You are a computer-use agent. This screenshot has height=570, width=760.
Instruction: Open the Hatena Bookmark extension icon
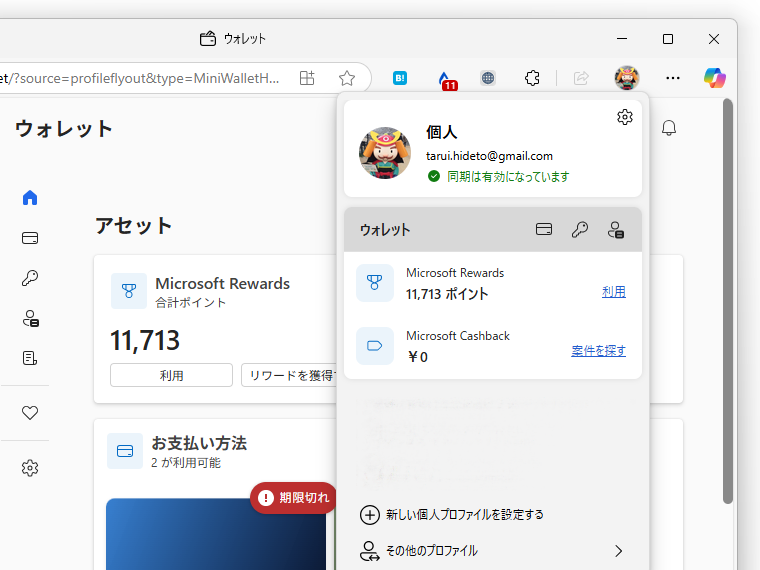coord(400,78)
